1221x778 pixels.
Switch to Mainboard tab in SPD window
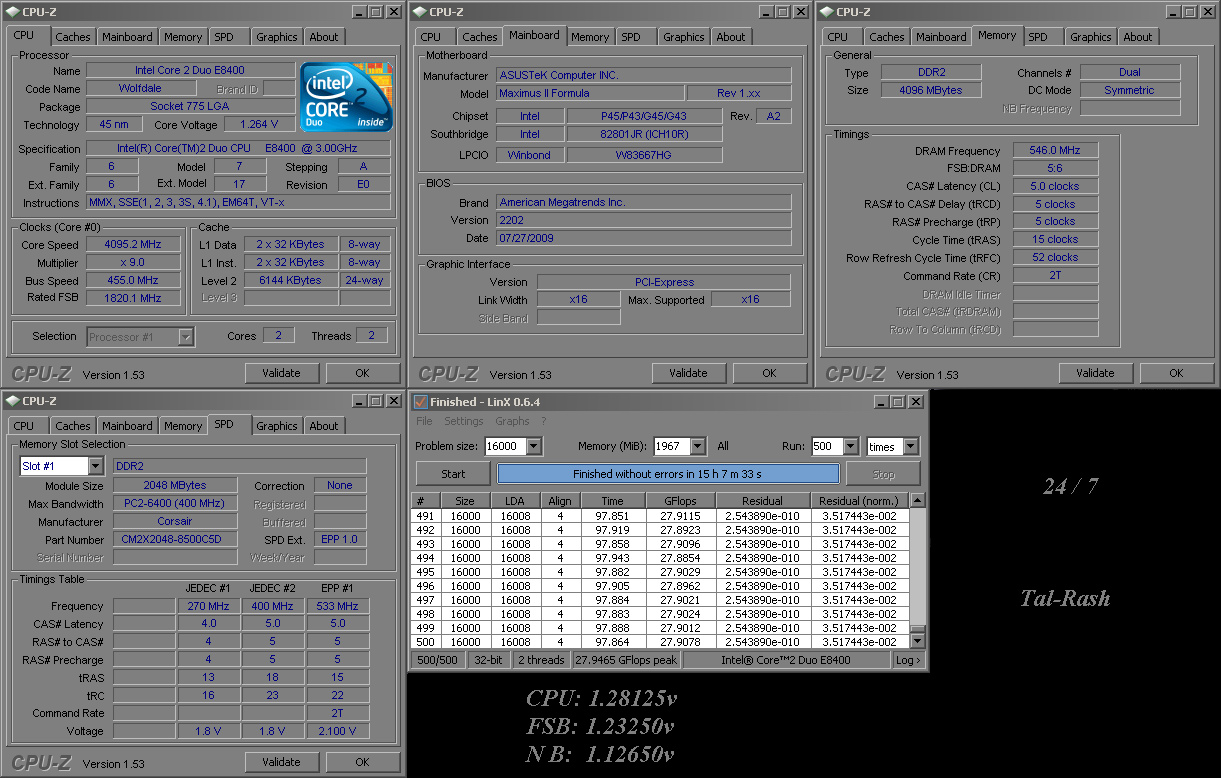click(127, 426)
